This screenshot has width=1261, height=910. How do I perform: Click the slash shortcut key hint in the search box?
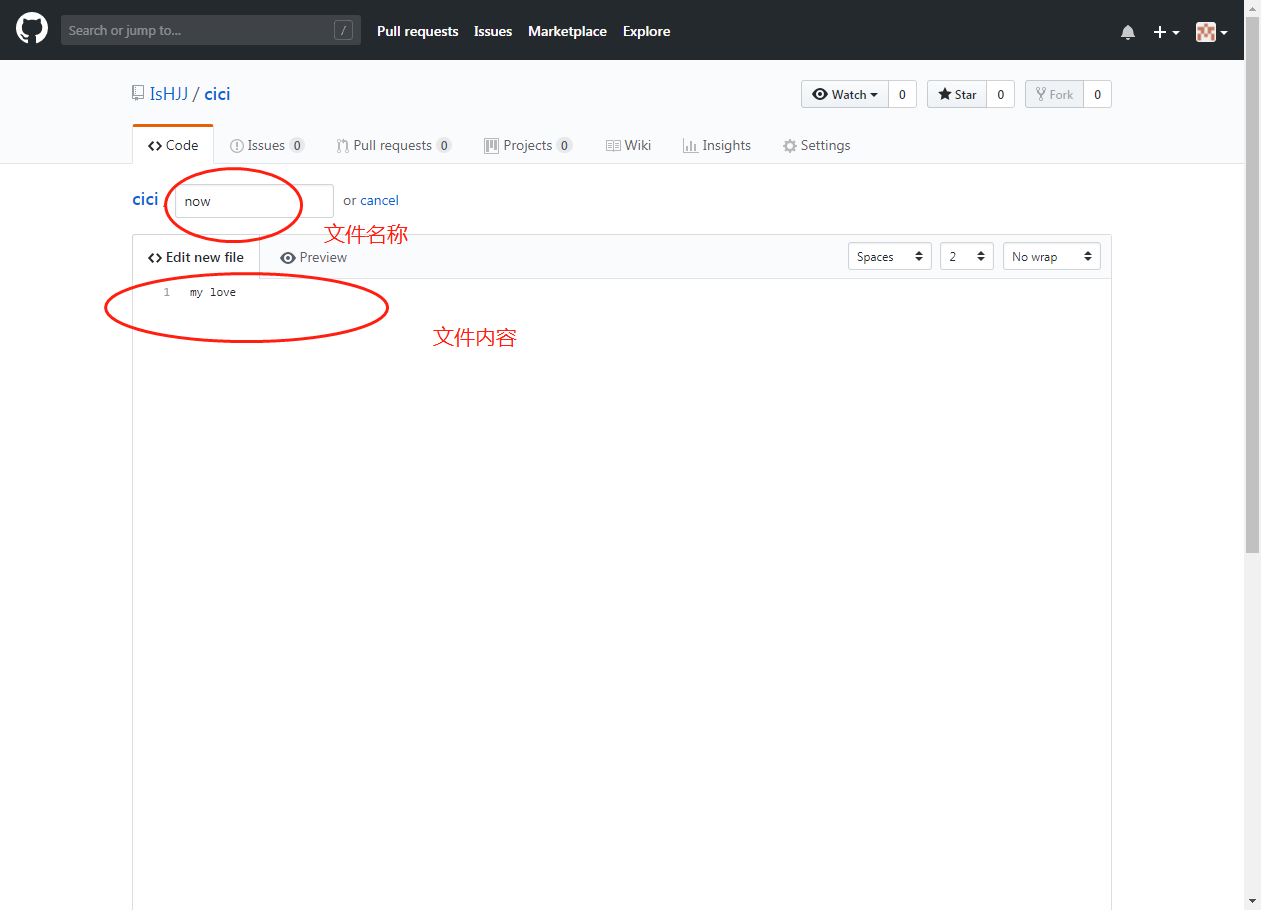[343, 30]
